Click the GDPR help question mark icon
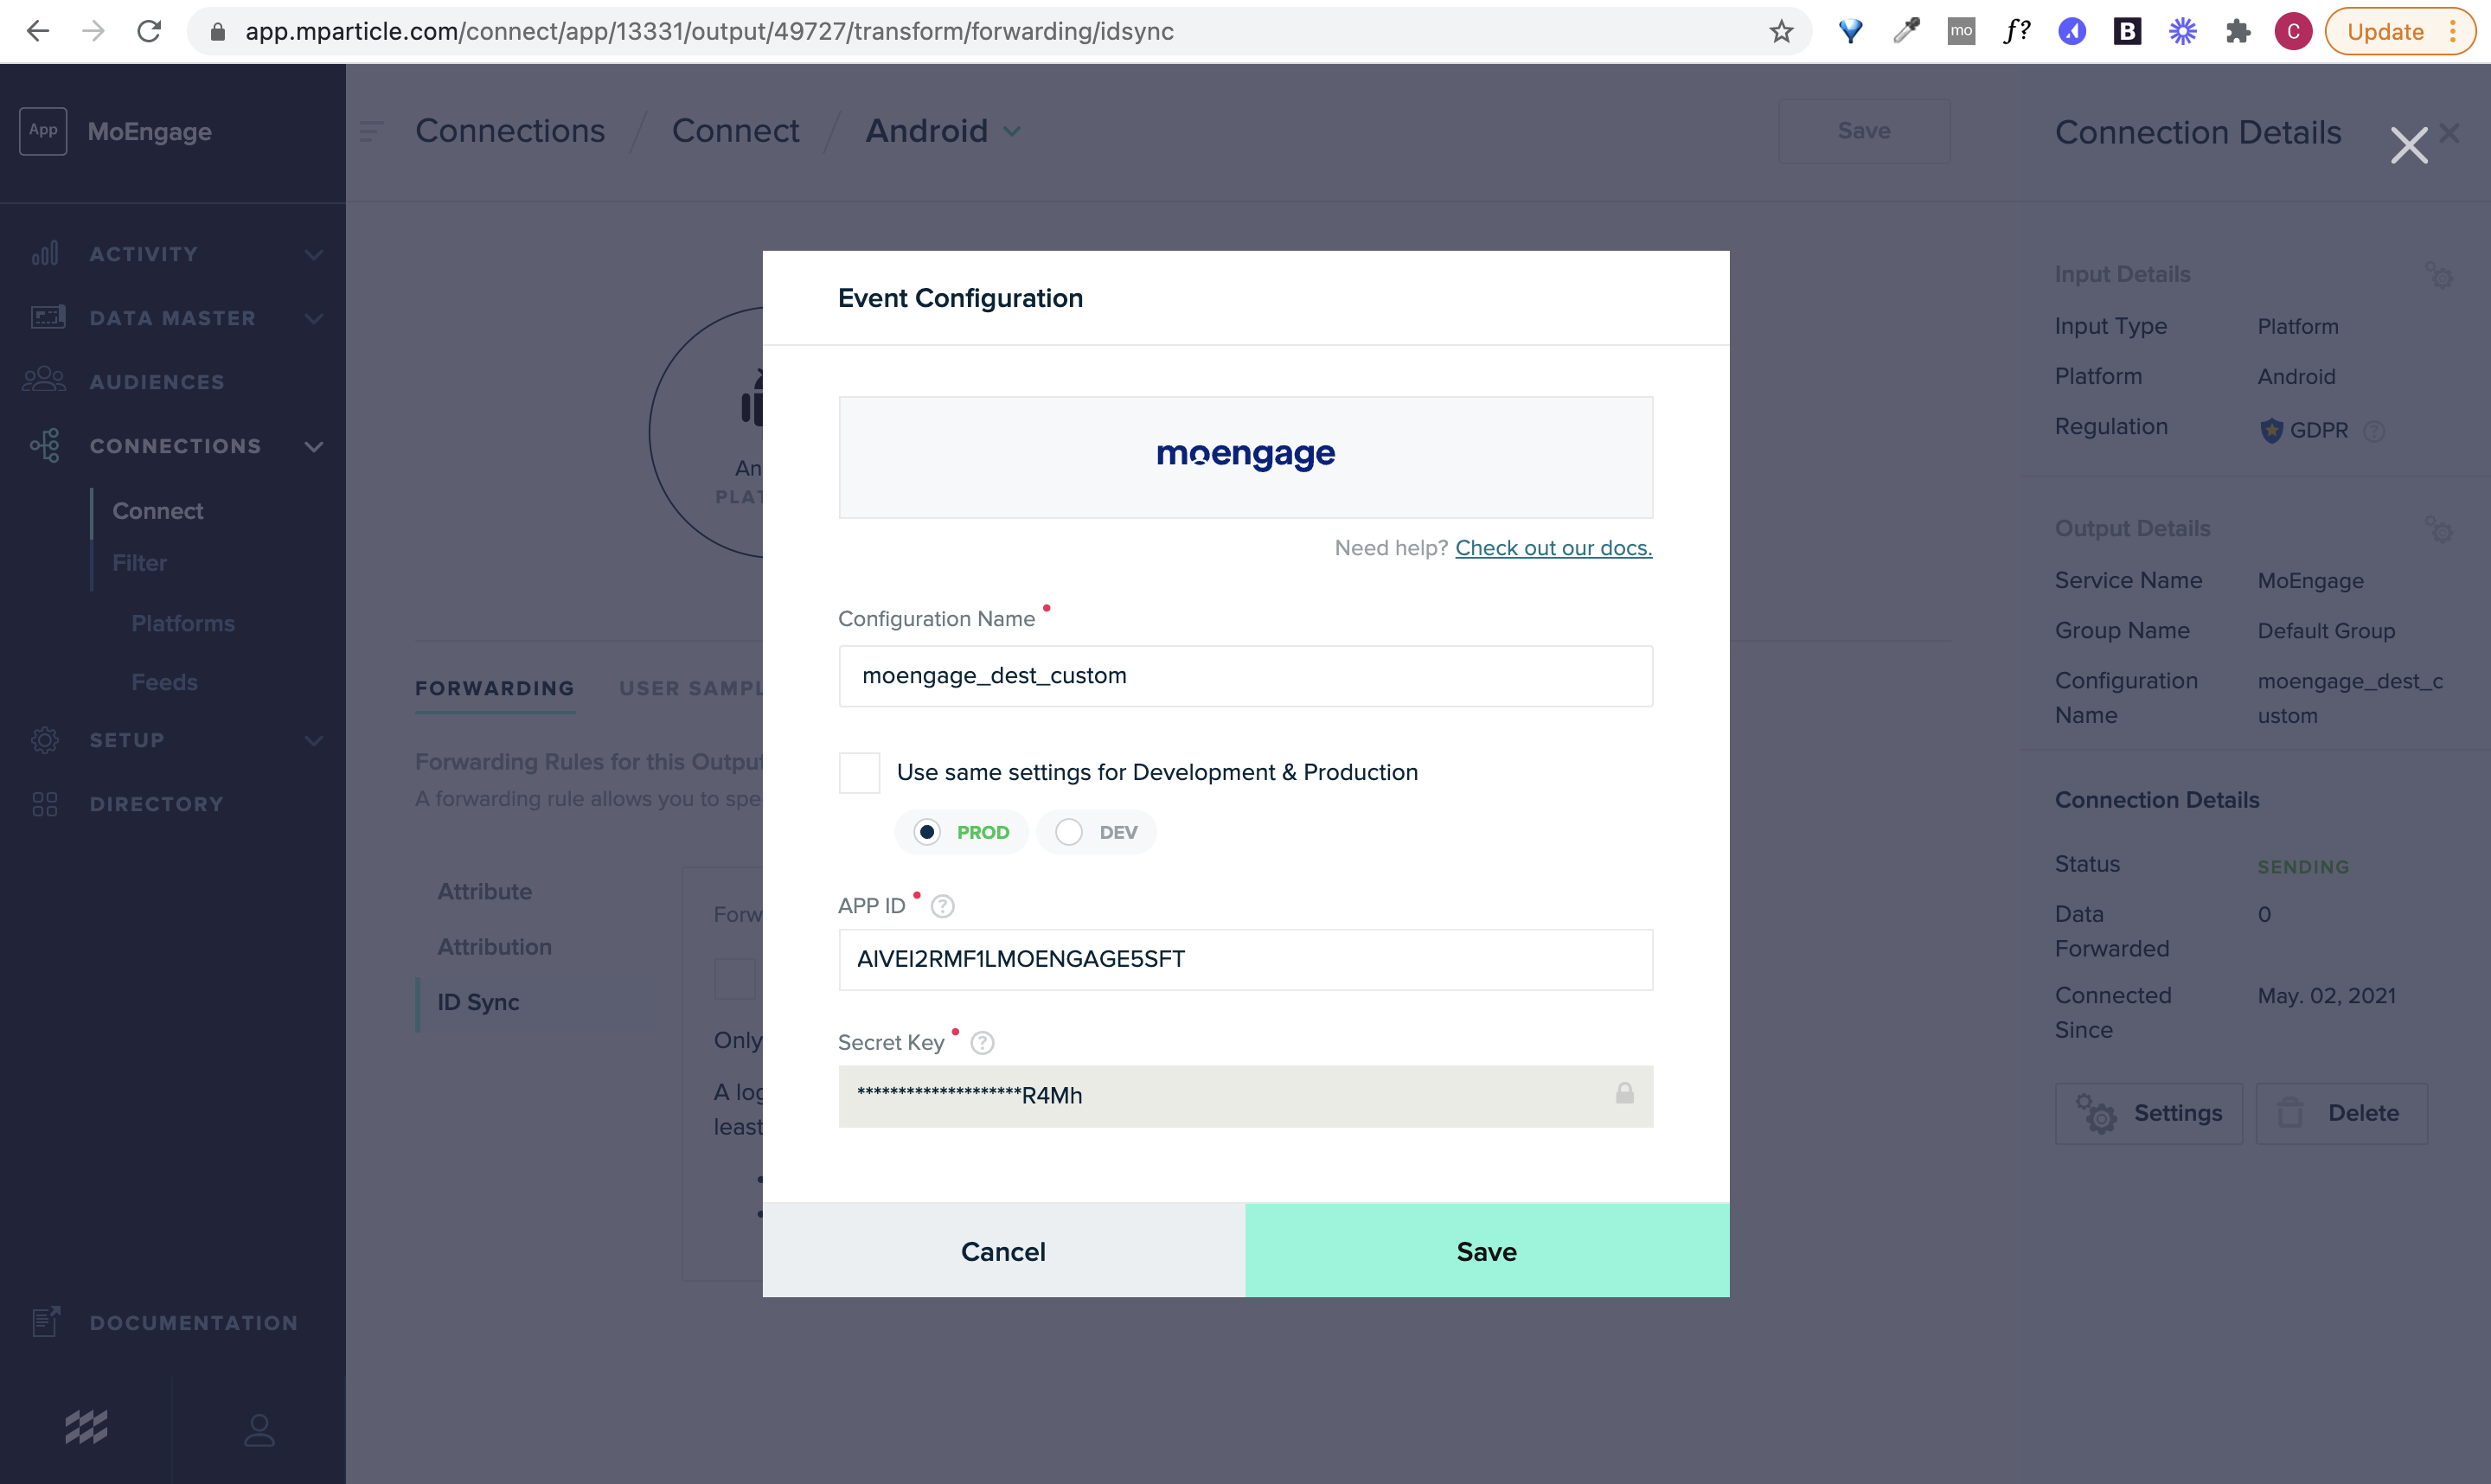This screenshot has height=1484, width=2491. point(2374,431)
